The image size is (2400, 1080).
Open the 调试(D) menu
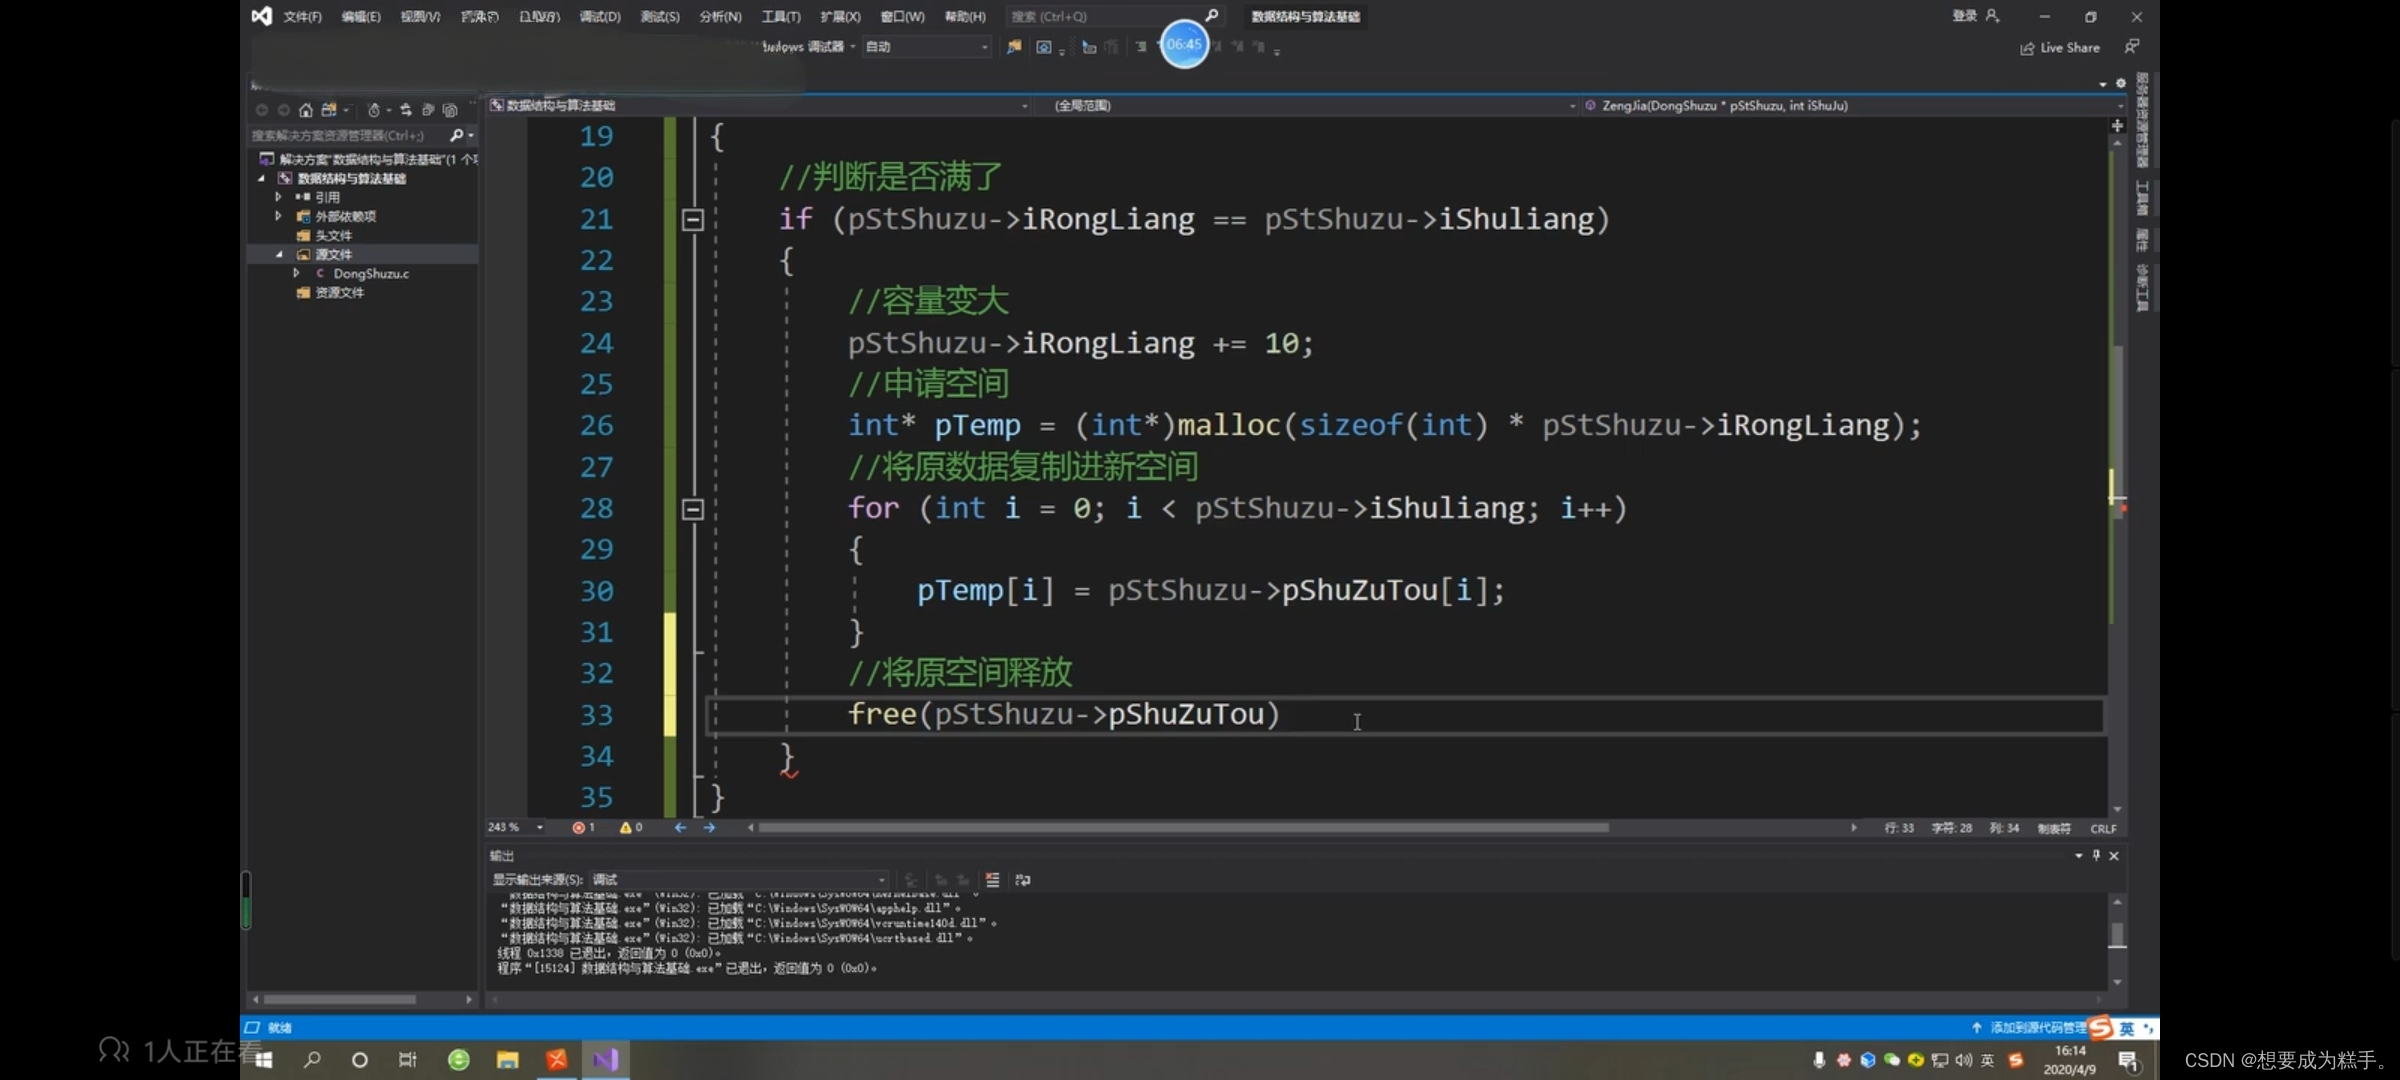tap(600, 16)
